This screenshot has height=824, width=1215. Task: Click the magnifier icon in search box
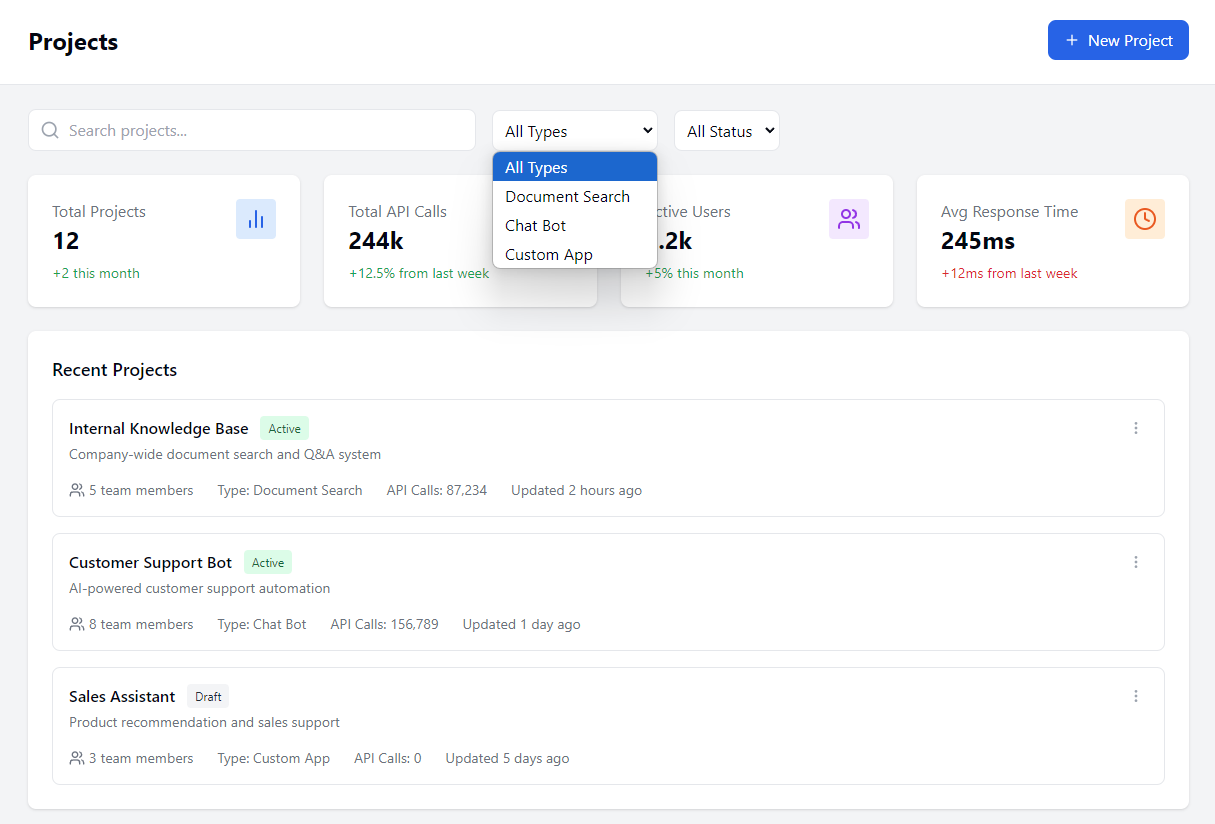click(x=50, y=131)
